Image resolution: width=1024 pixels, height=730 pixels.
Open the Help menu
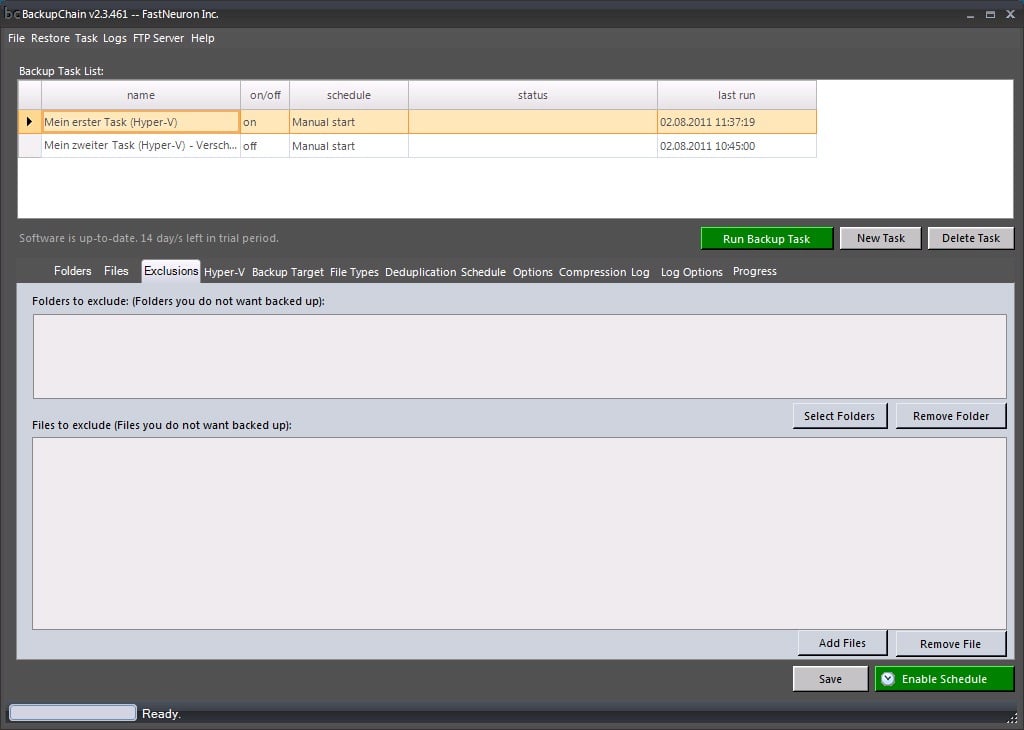tap(202, 38)
